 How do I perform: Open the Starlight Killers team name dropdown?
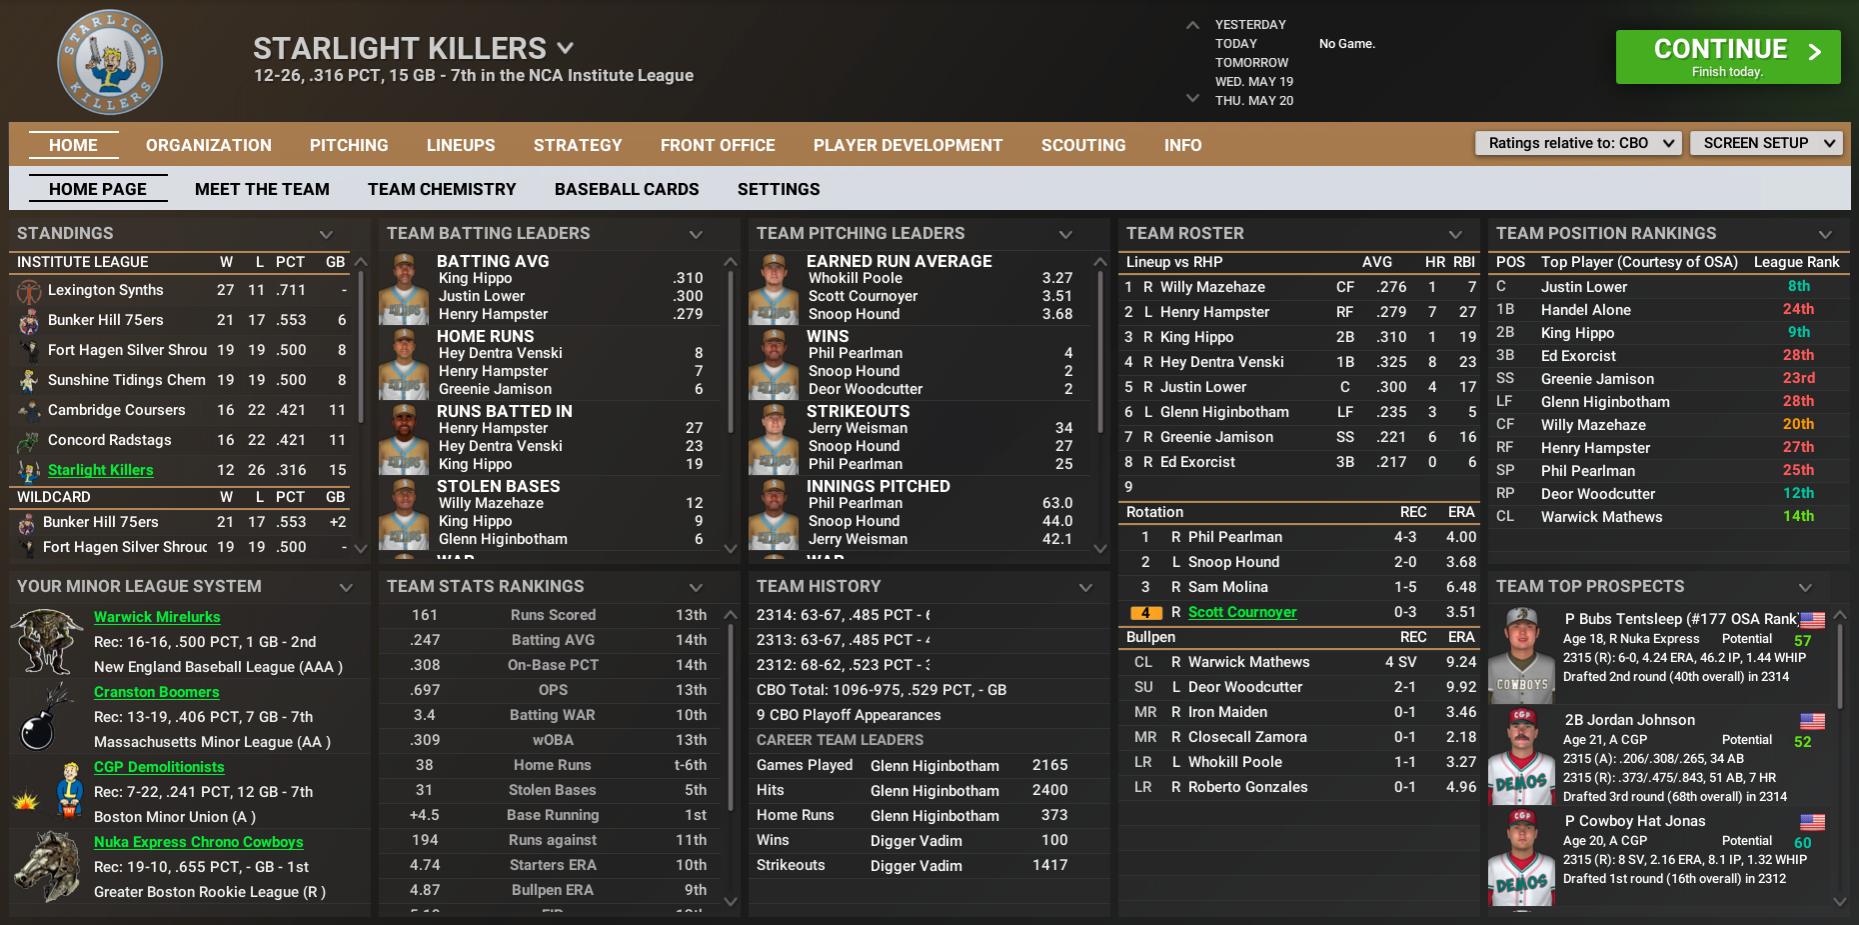(x=566, y=48)
